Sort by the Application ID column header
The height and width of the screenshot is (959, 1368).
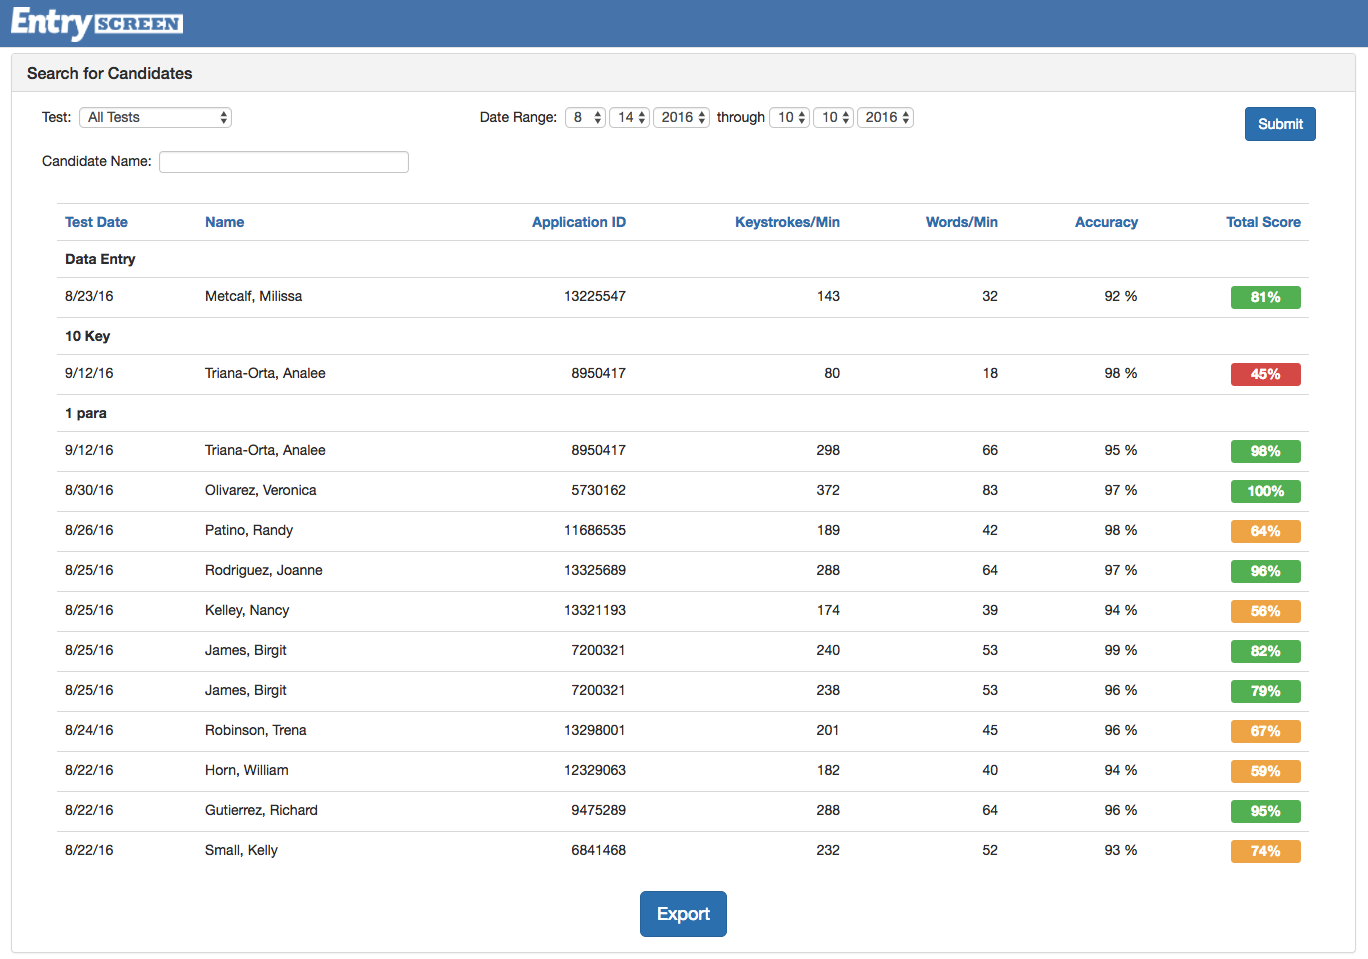pos(578,222)
